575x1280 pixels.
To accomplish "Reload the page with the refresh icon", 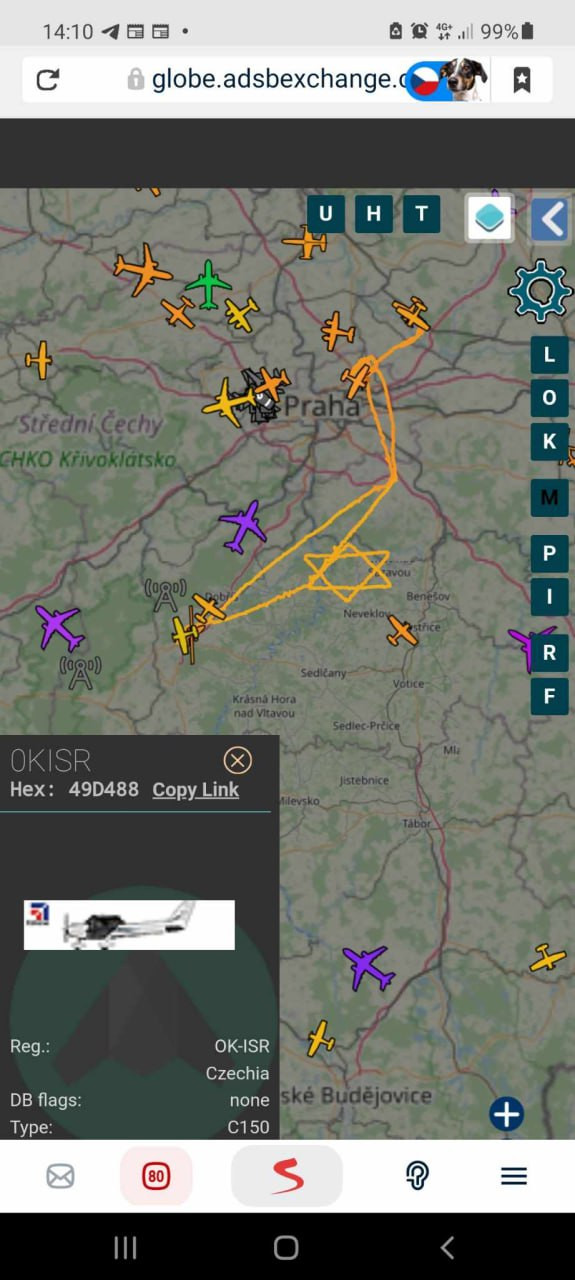I will coord(47,80).
